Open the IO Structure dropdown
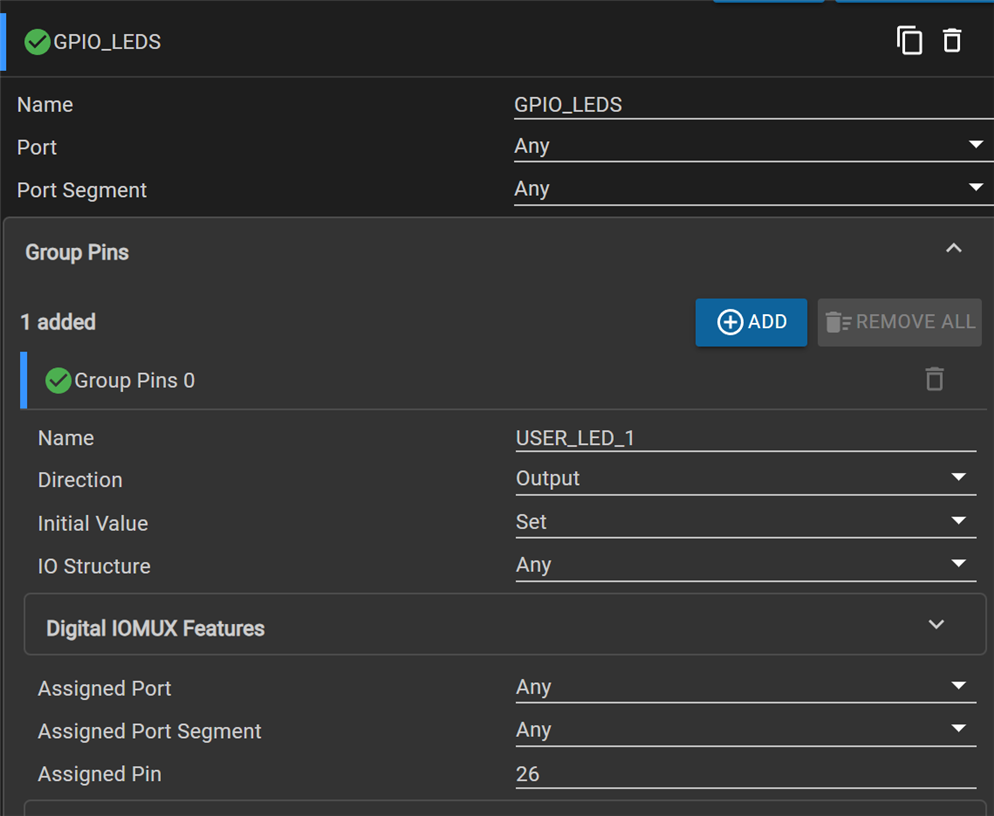994x816 pixels. [745, 565]
